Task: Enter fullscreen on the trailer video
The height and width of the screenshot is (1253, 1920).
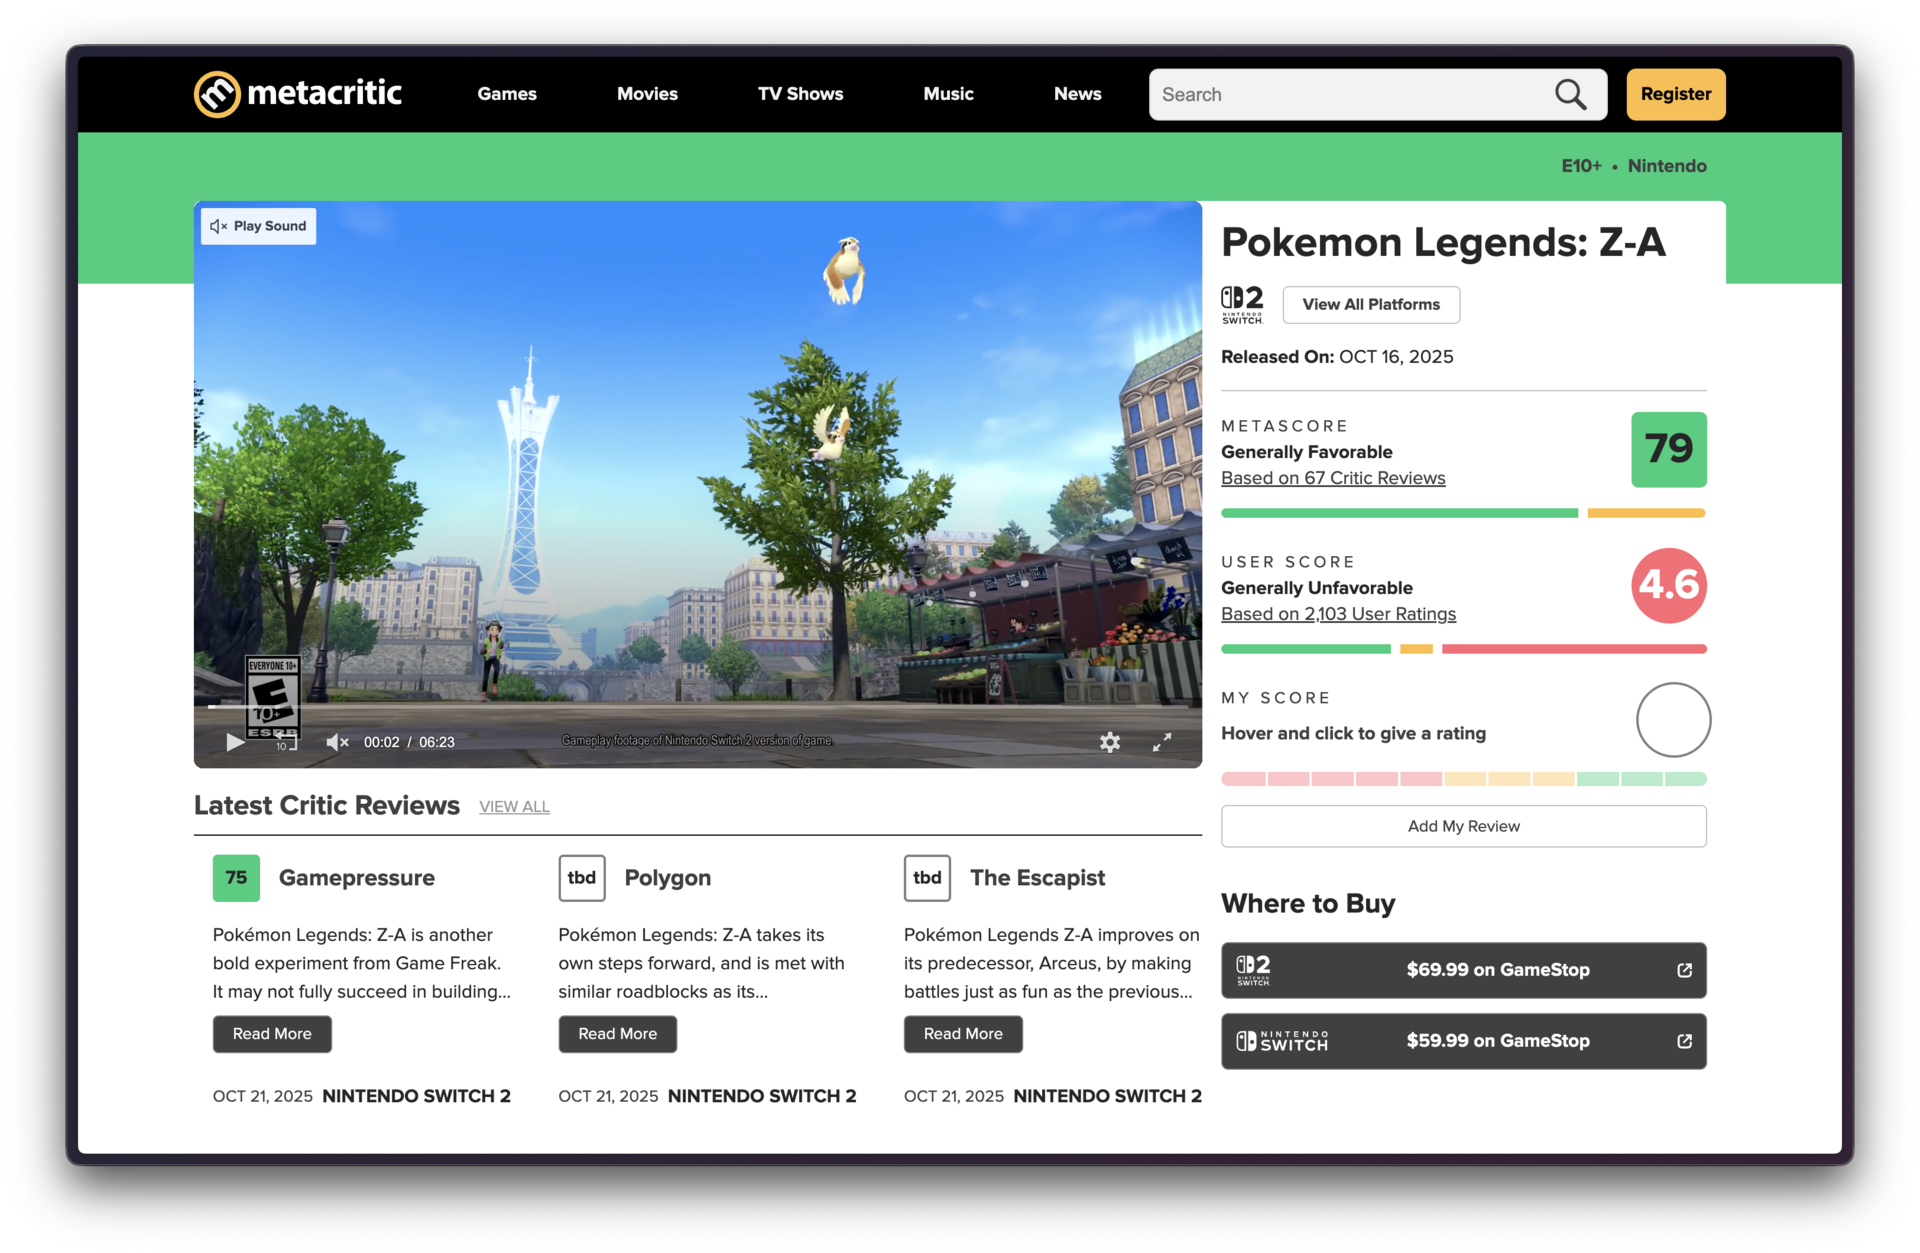Action: pyautogui.click(x=1162, y=742)
